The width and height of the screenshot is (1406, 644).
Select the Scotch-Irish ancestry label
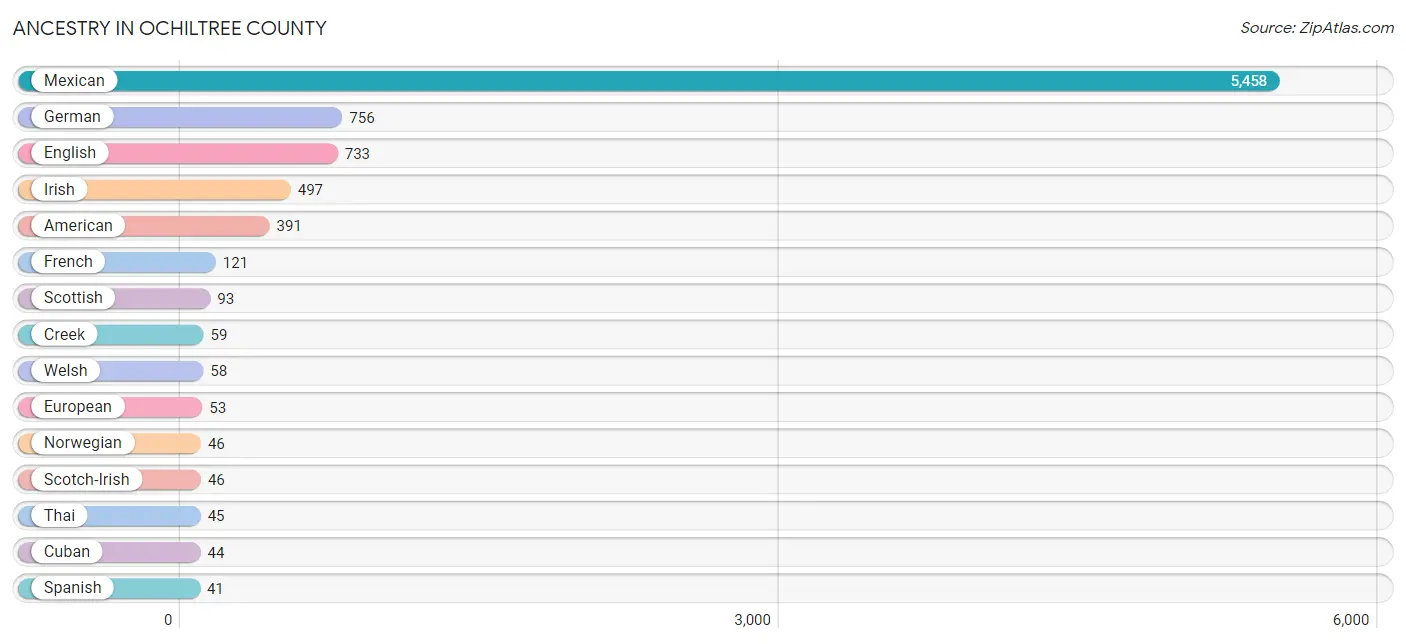(87, 479)
